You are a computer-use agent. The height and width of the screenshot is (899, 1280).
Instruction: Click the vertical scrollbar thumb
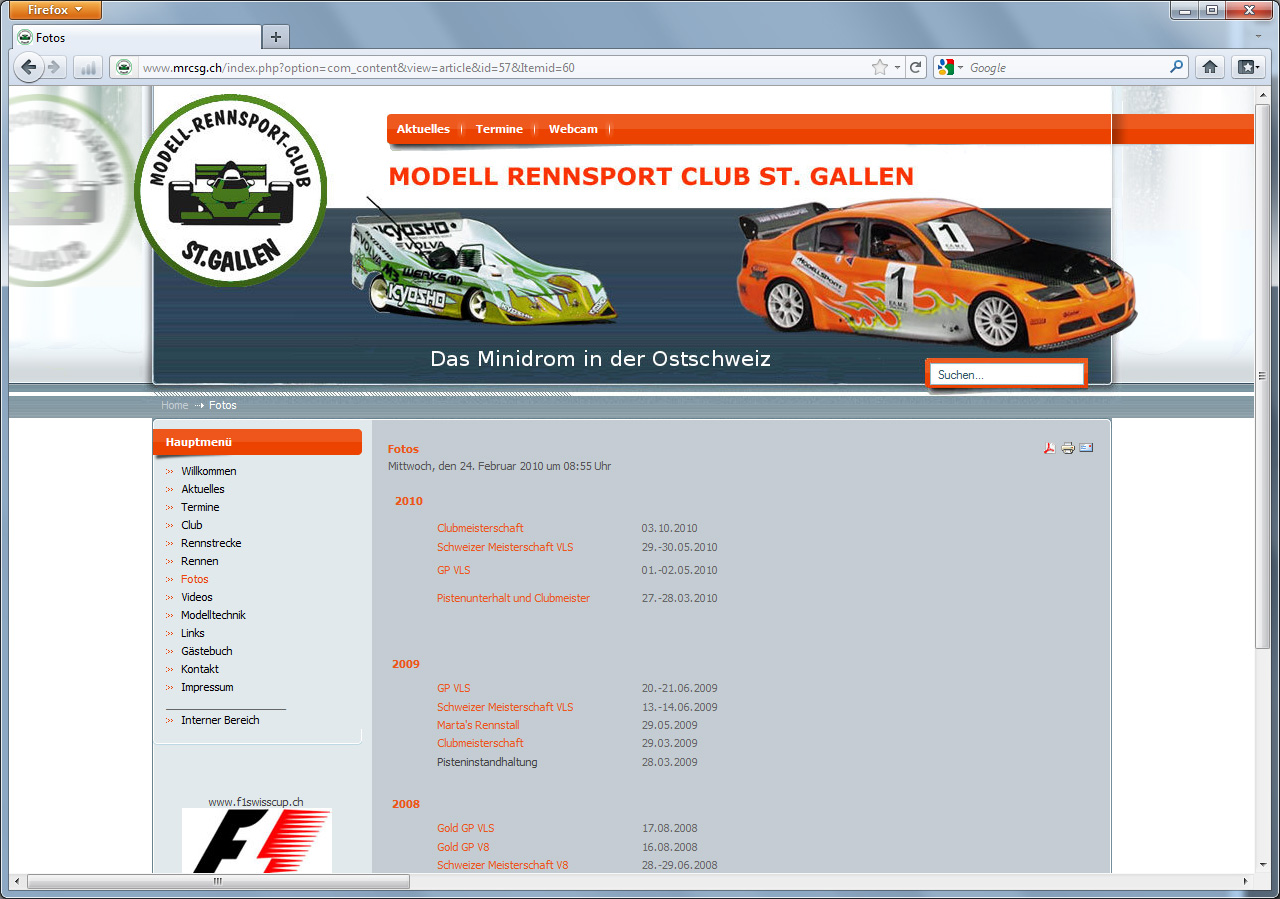1262,375
